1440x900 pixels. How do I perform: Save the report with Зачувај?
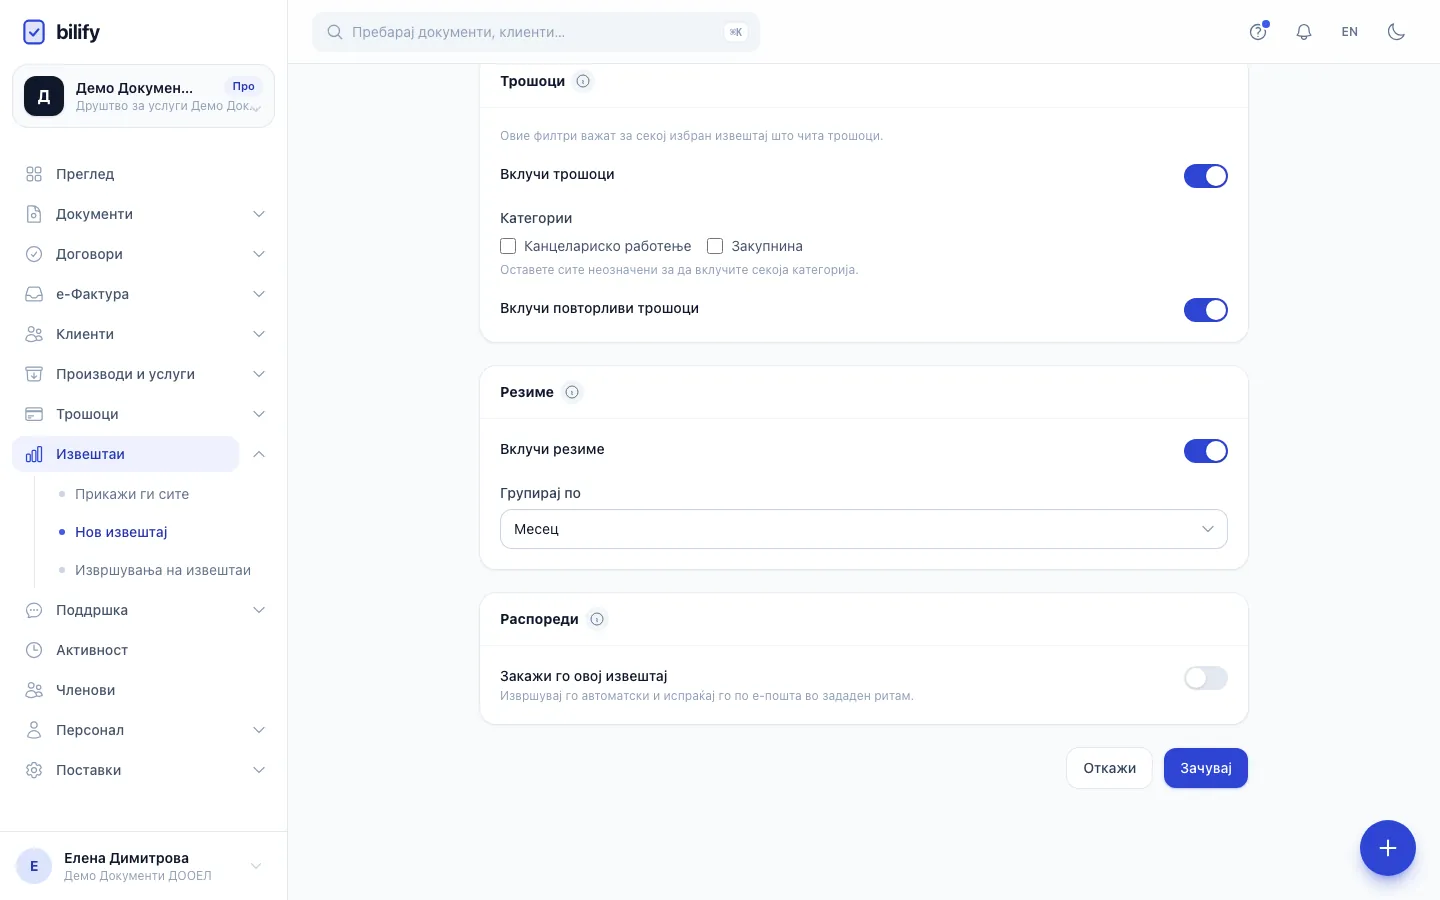(1205, 768)
